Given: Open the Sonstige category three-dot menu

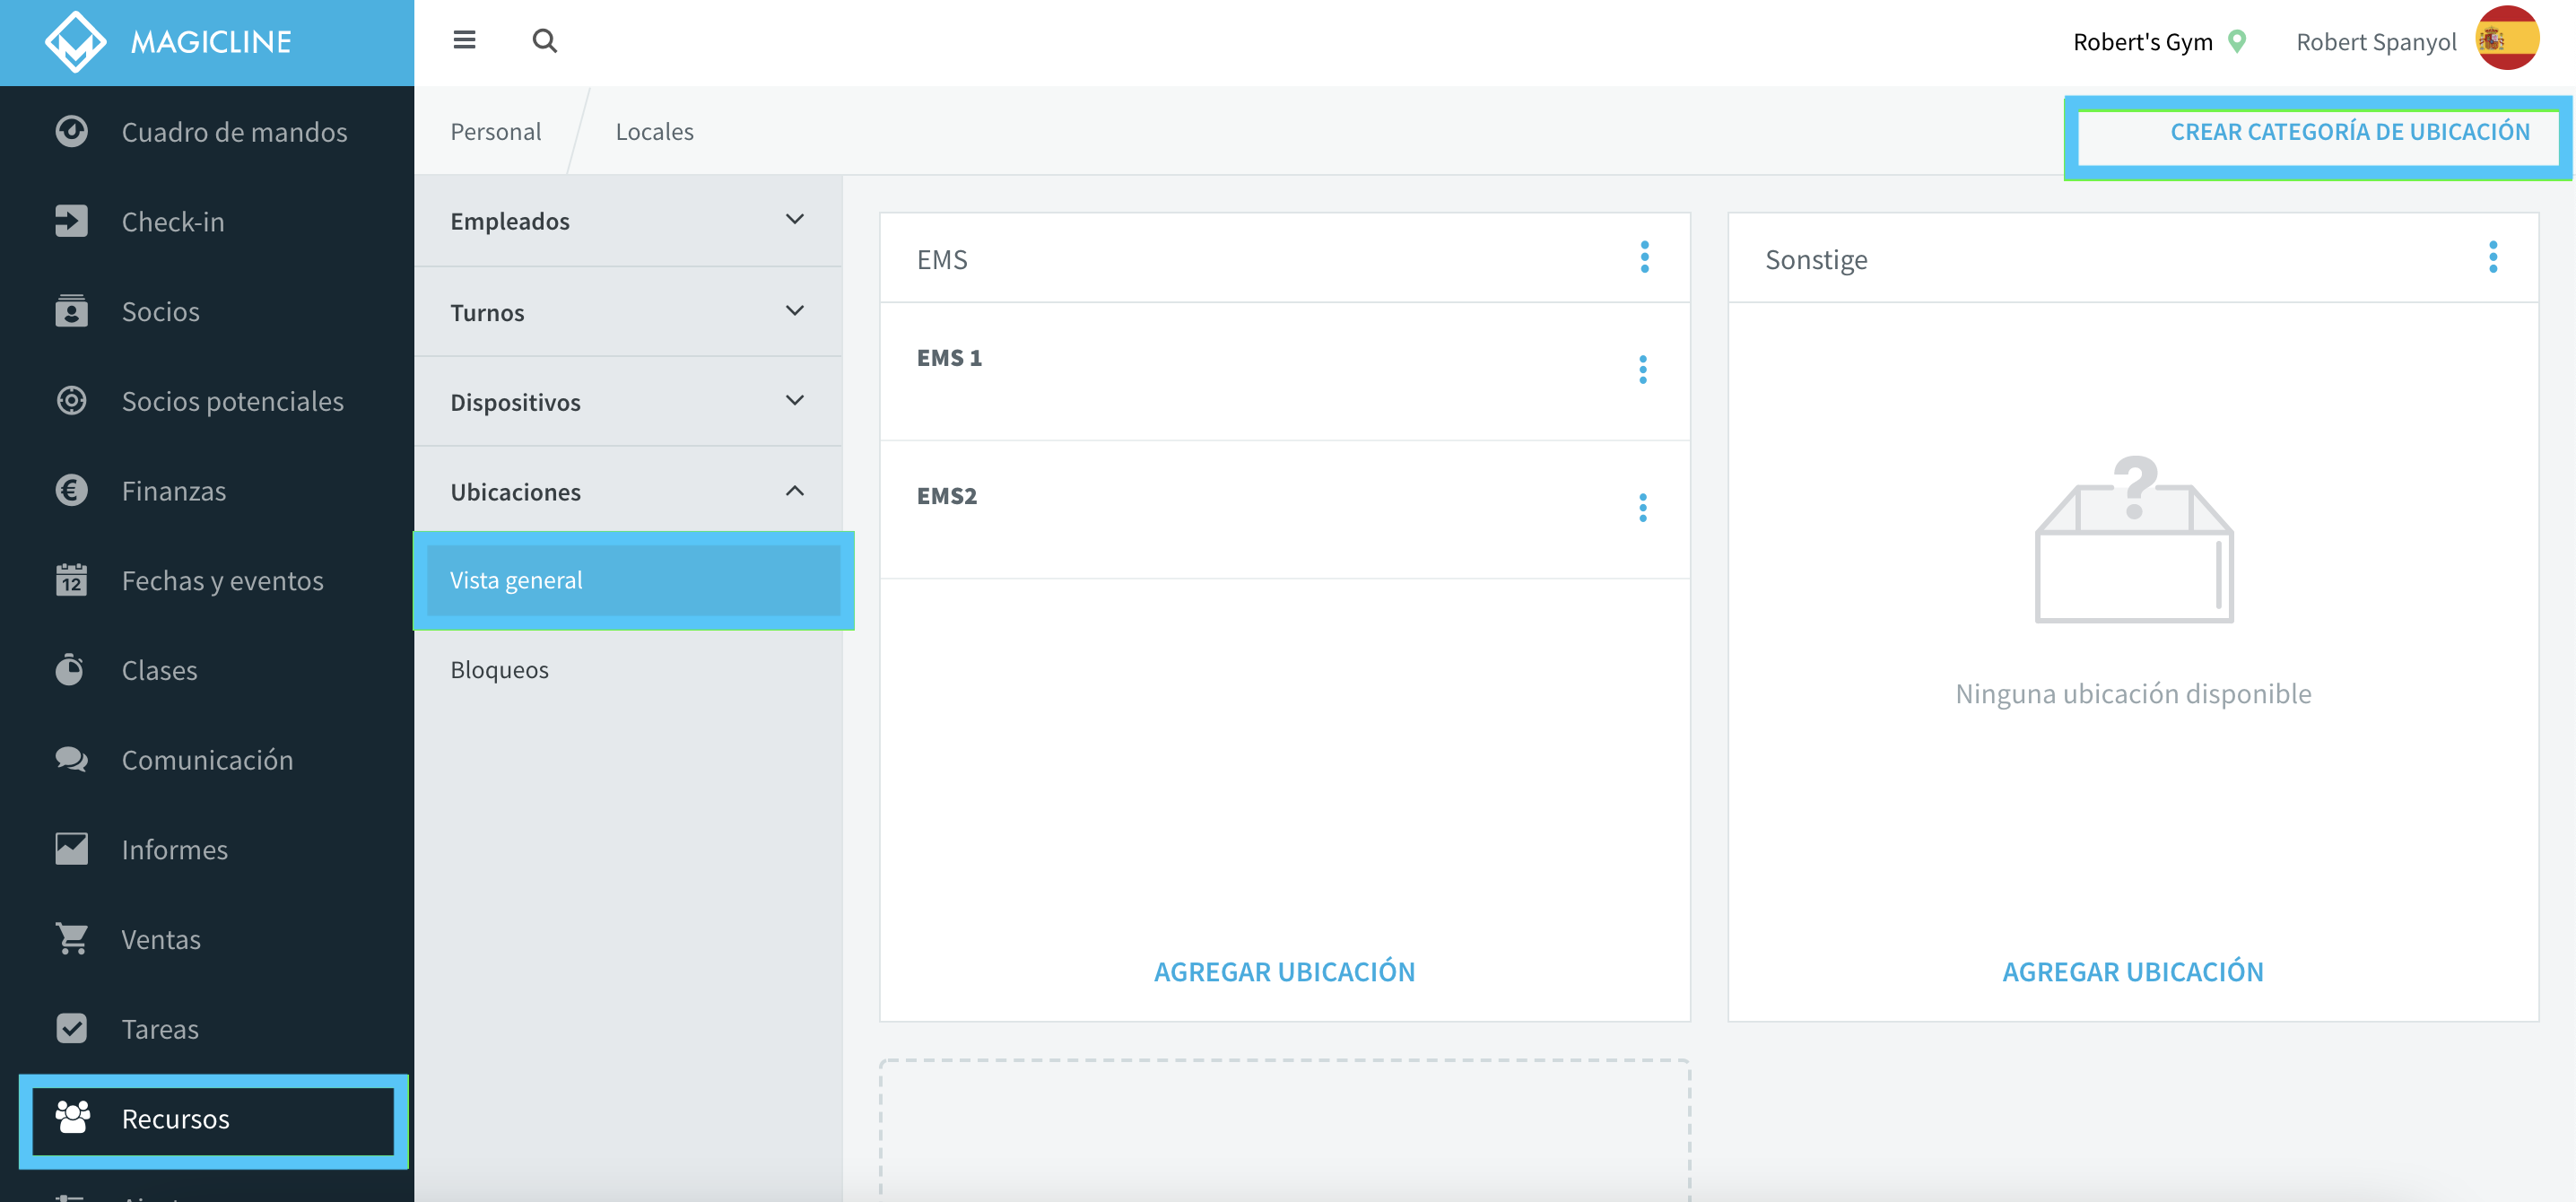Looking at the screenshot, I should (2493, 258).
